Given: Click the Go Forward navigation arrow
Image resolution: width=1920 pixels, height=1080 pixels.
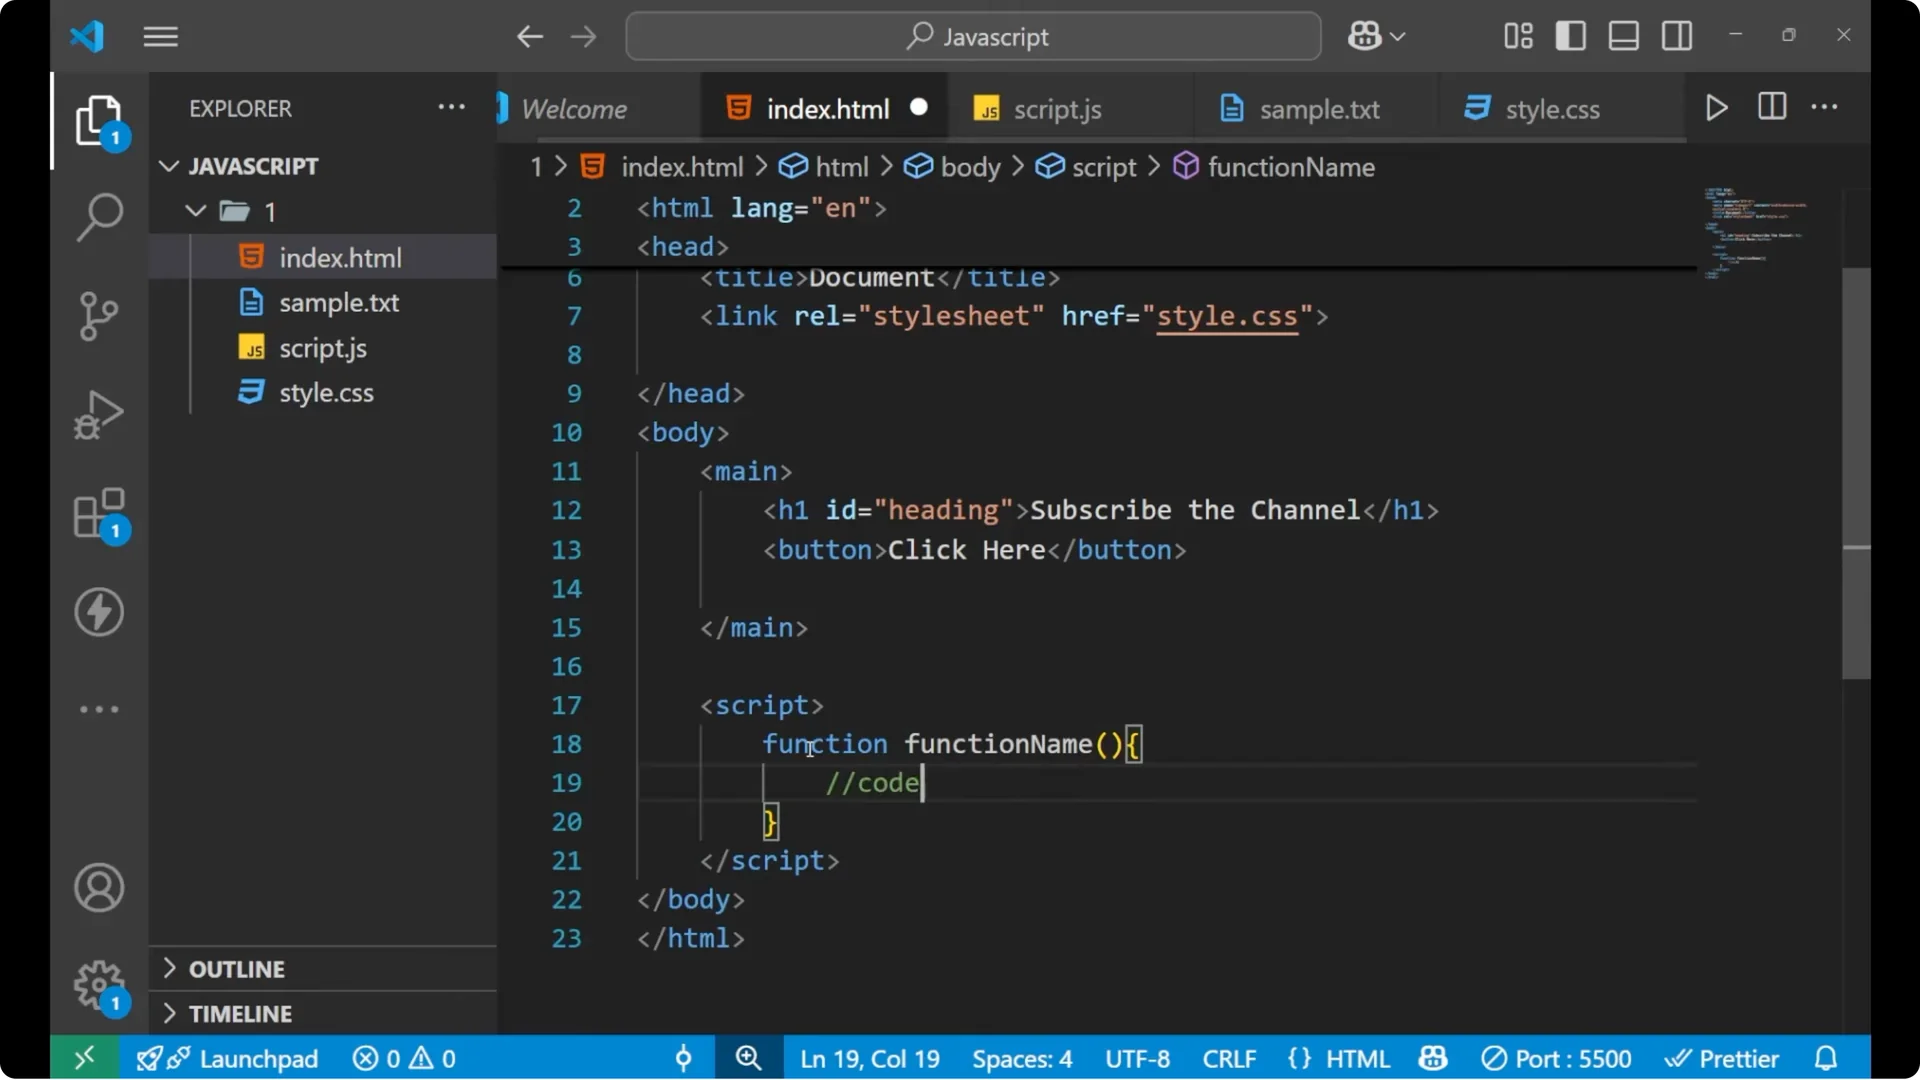Looking at the screenshot, I should pyautogui.click(x=583, y=36).
